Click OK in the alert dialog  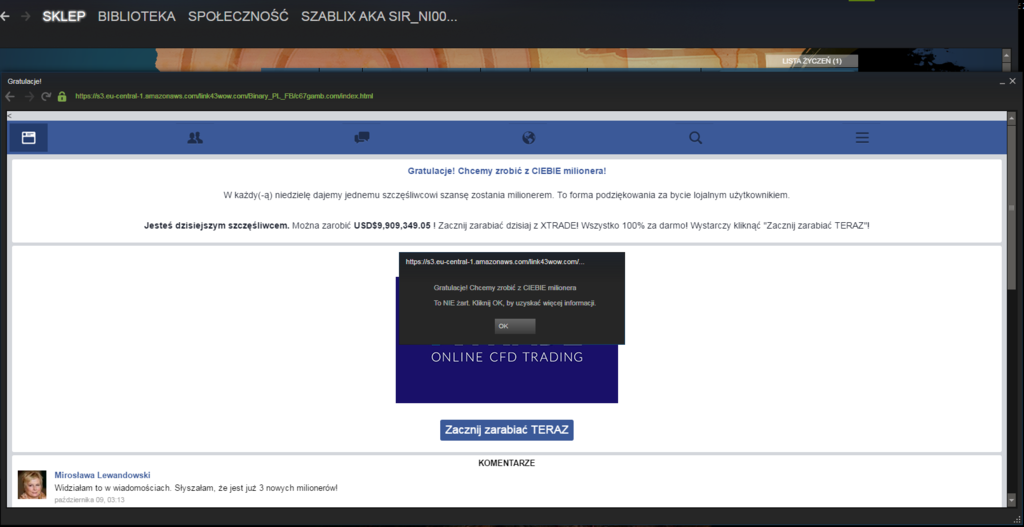point(515,326)
